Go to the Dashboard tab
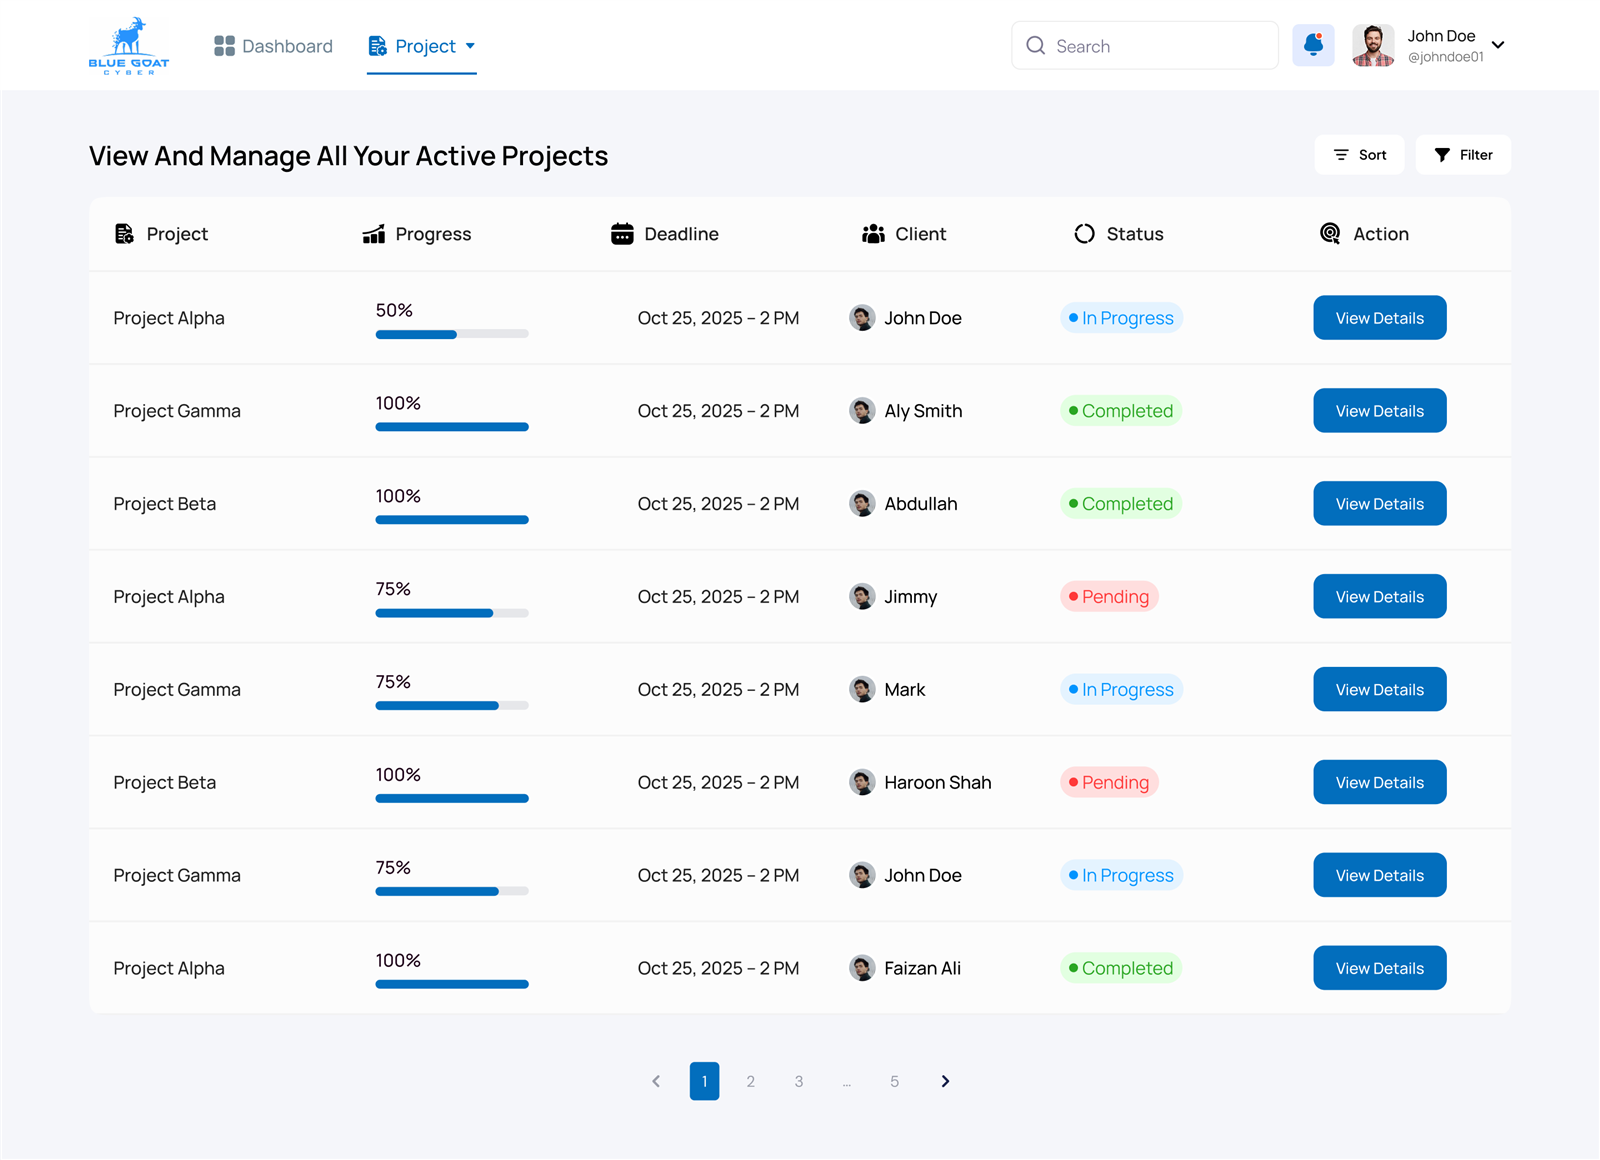This screenshot has height=1160, width=1600. click(273, 46)
